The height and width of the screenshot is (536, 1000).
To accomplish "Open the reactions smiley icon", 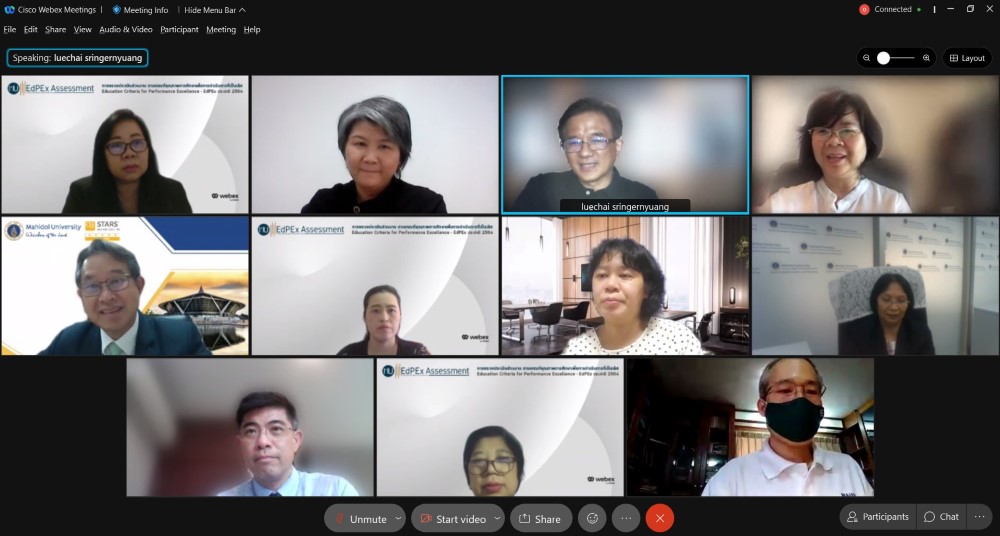I will click(x=592, y=518).
